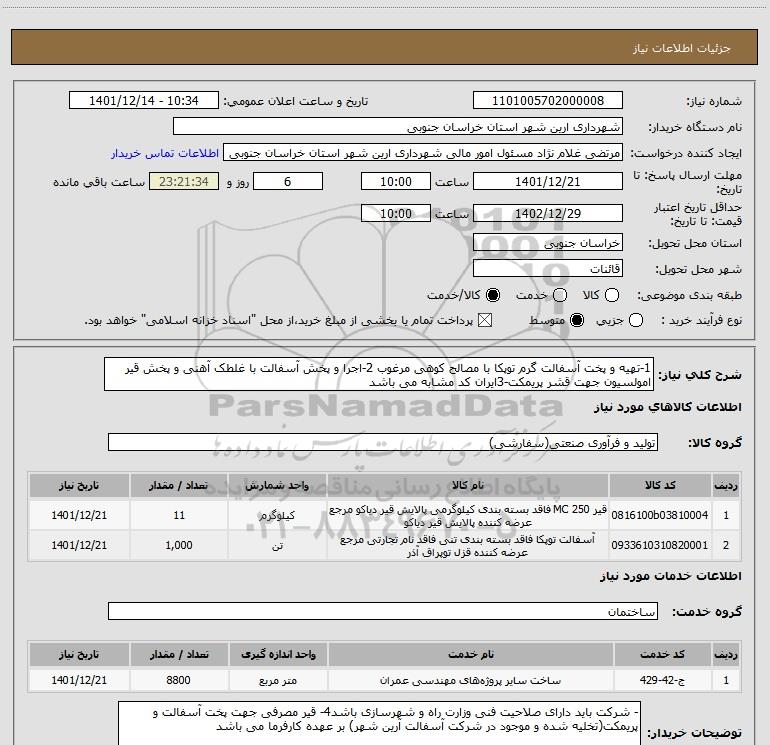
Task: Click the کیلوگرم unit cell
Action: 277,515
